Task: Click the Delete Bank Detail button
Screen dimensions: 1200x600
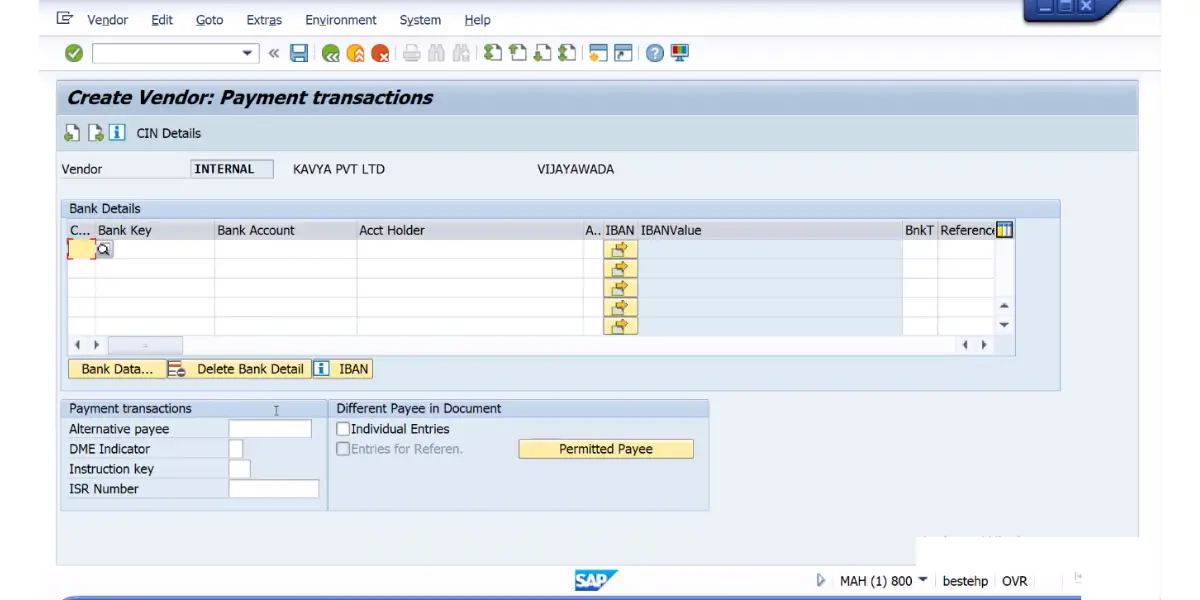Action: 239,369
